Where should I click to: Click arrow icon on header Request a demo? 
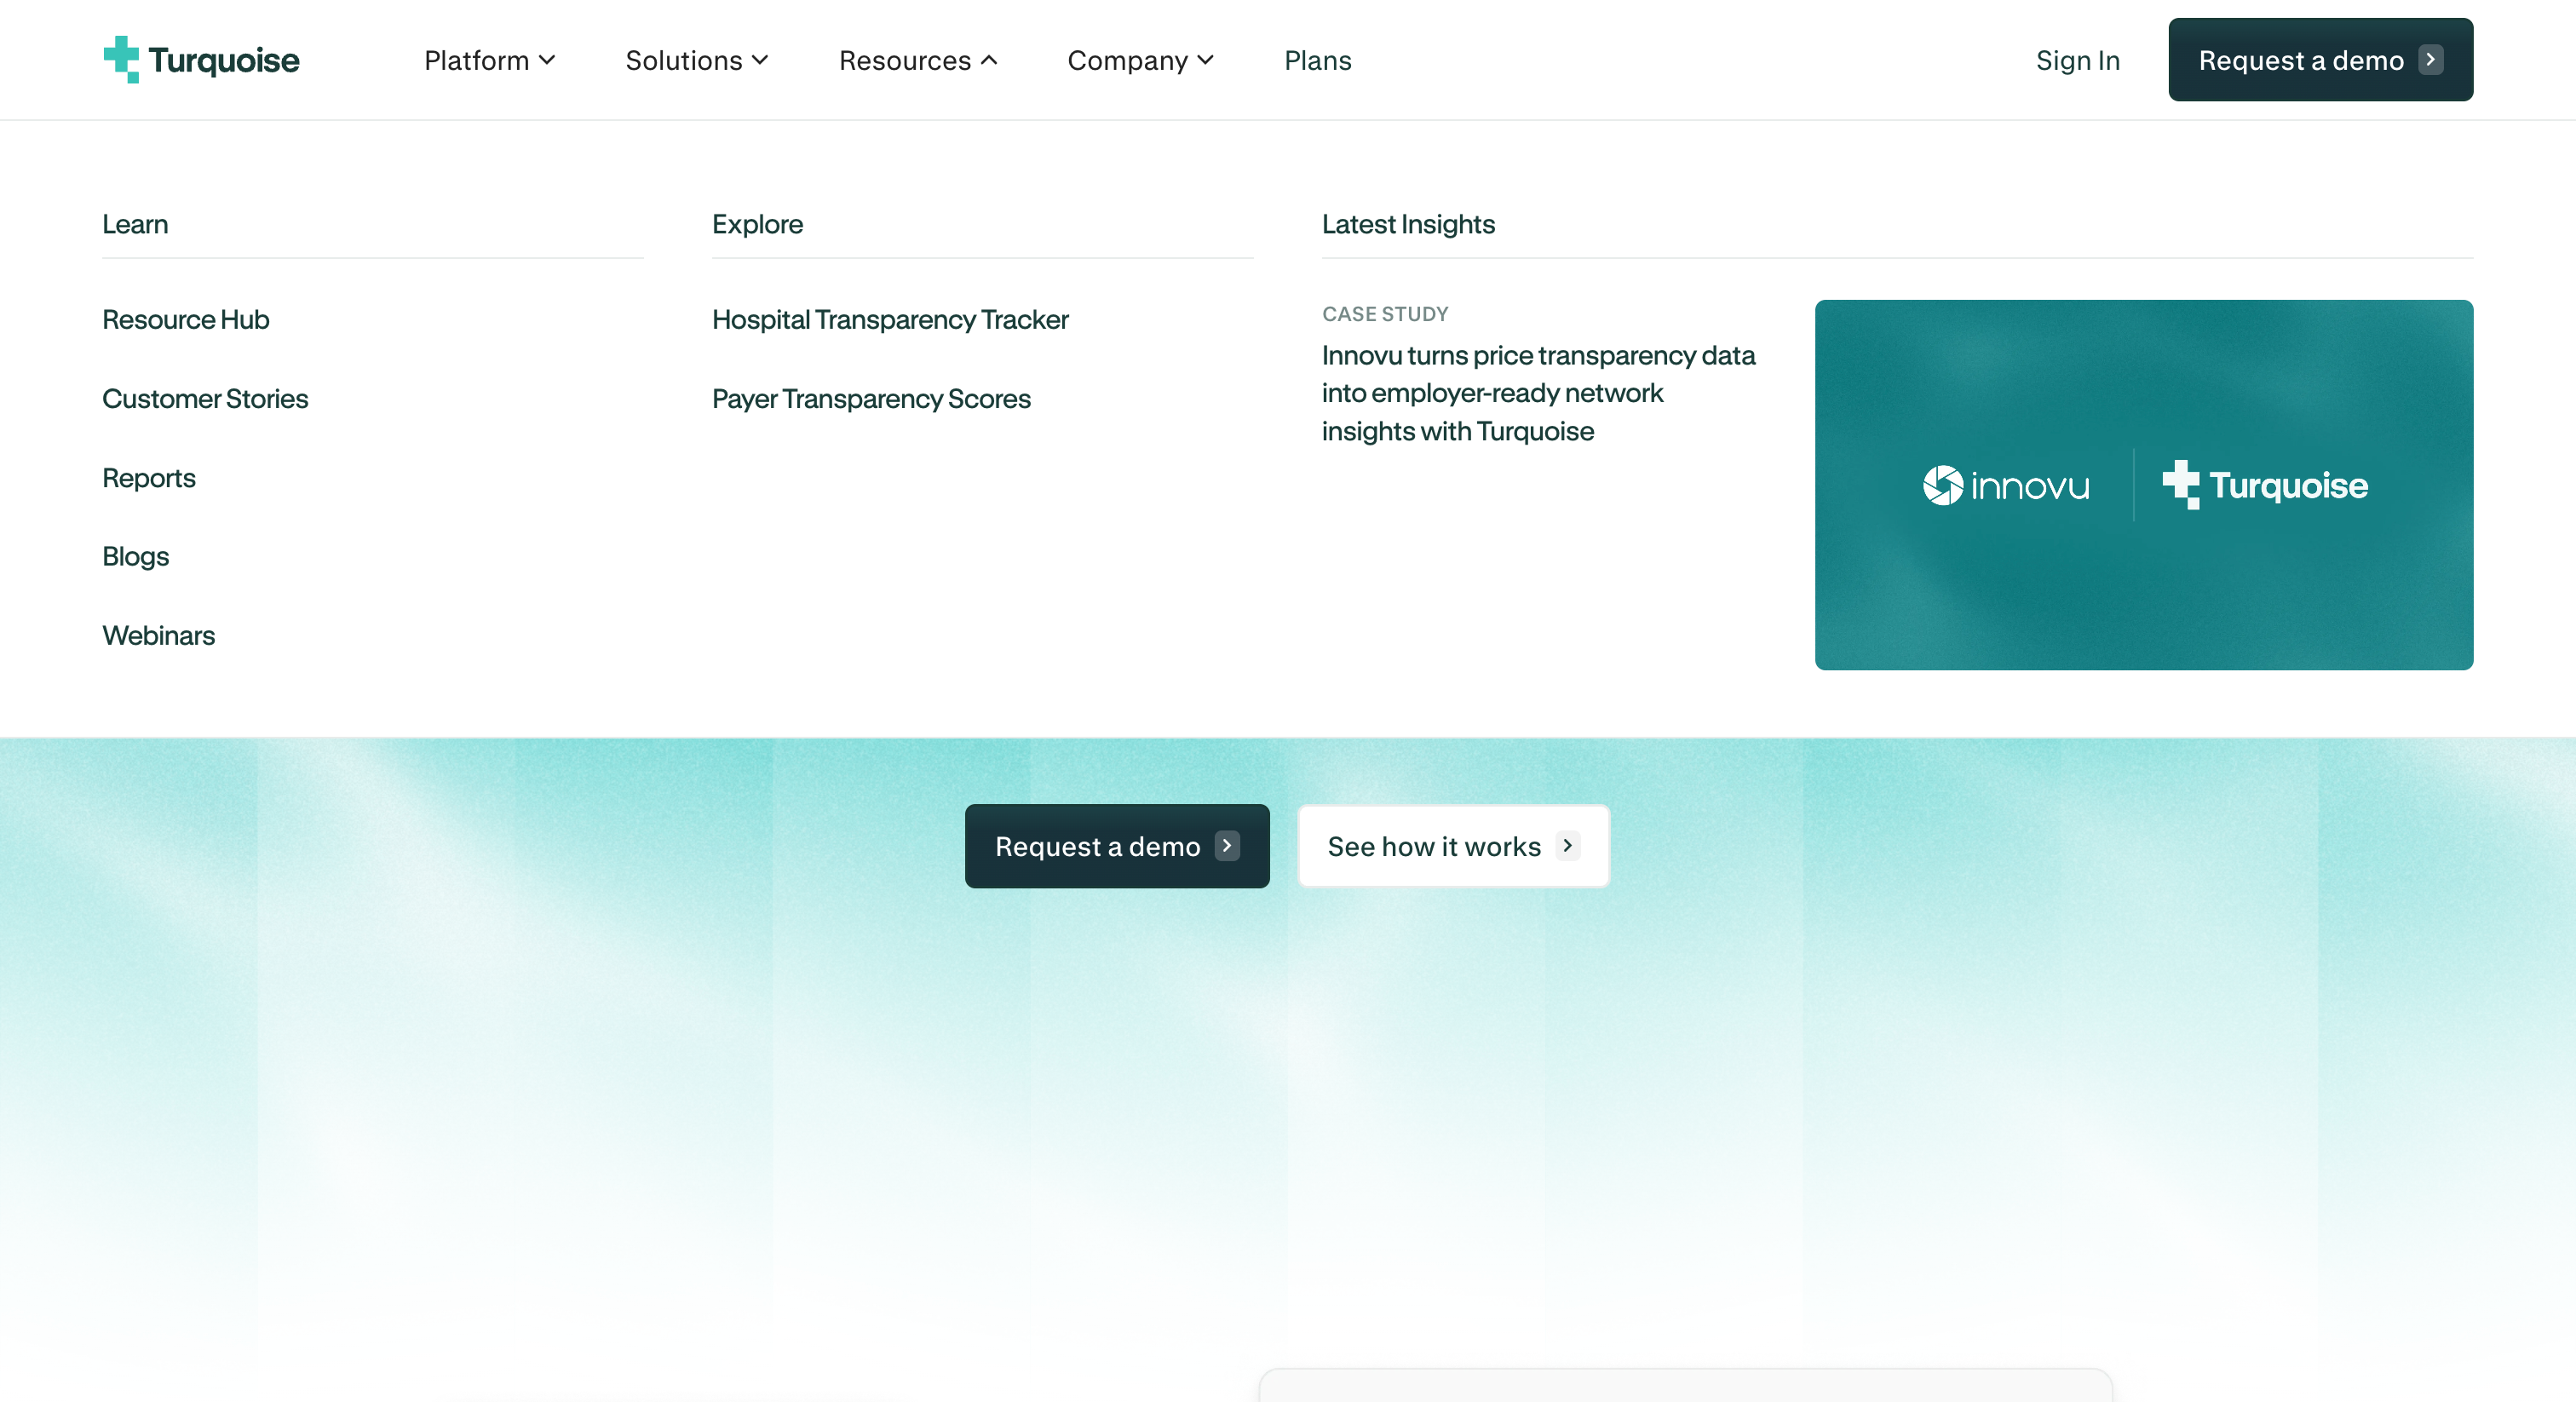click(2430, 60)
